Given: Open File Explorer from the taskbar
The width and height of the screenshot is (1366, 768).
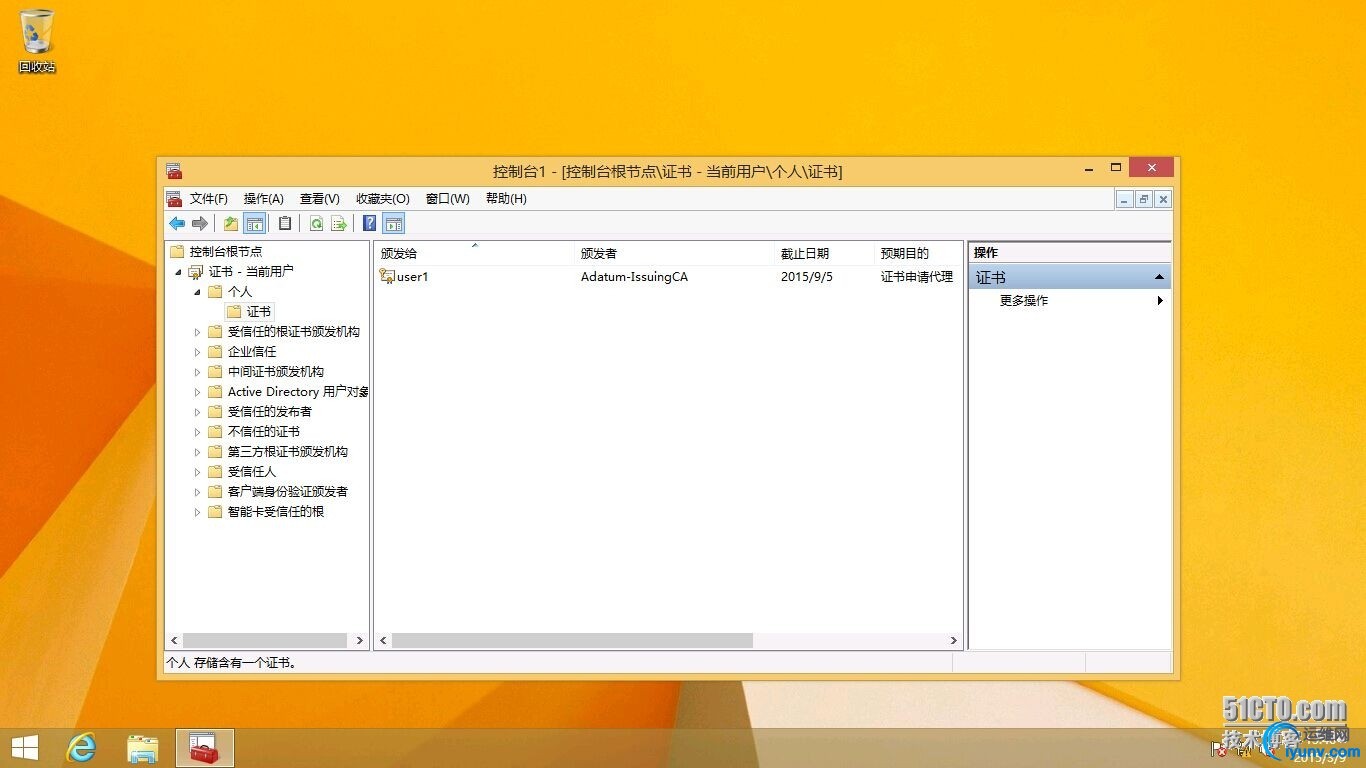Looking at the screenshot, I should pos(143,747).
